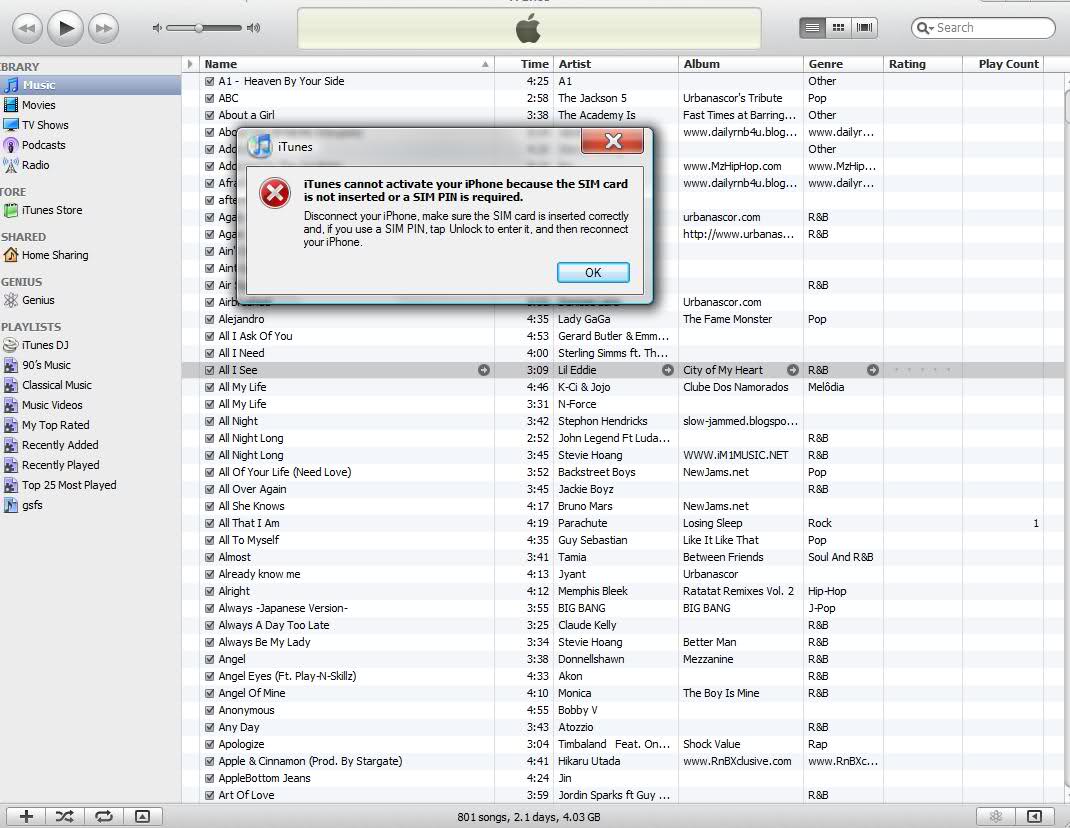Click the Next track button
Screen dimensions: 1070x828
[x=104, y=28]
